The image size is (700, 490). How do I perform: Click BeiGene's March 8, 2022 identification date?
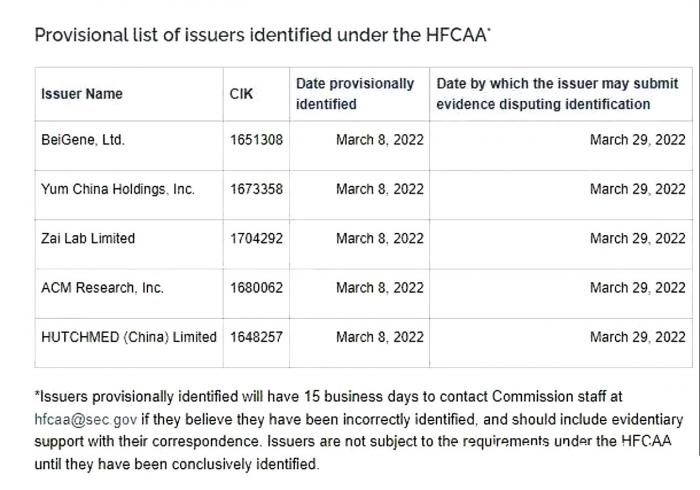379,140
